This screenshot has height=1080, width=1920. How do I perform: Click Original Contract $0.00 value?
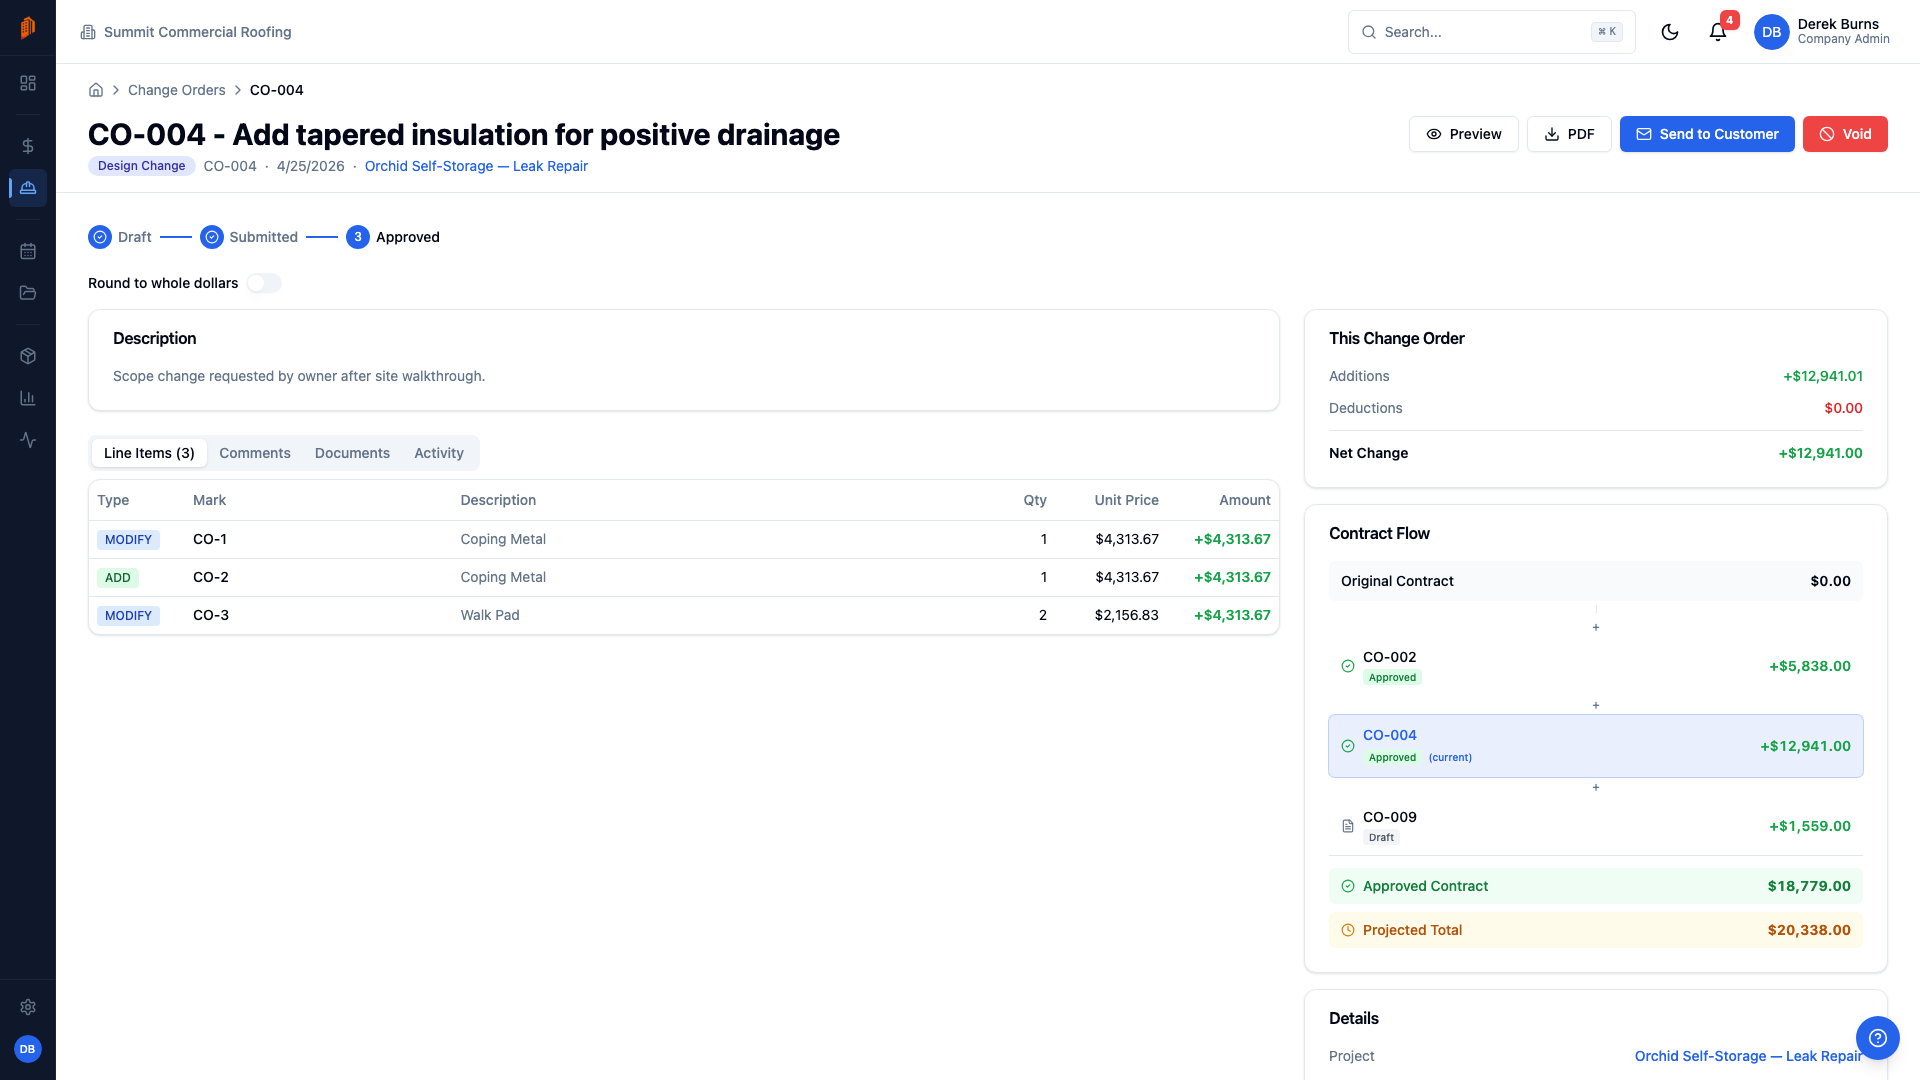[1830, 581]
